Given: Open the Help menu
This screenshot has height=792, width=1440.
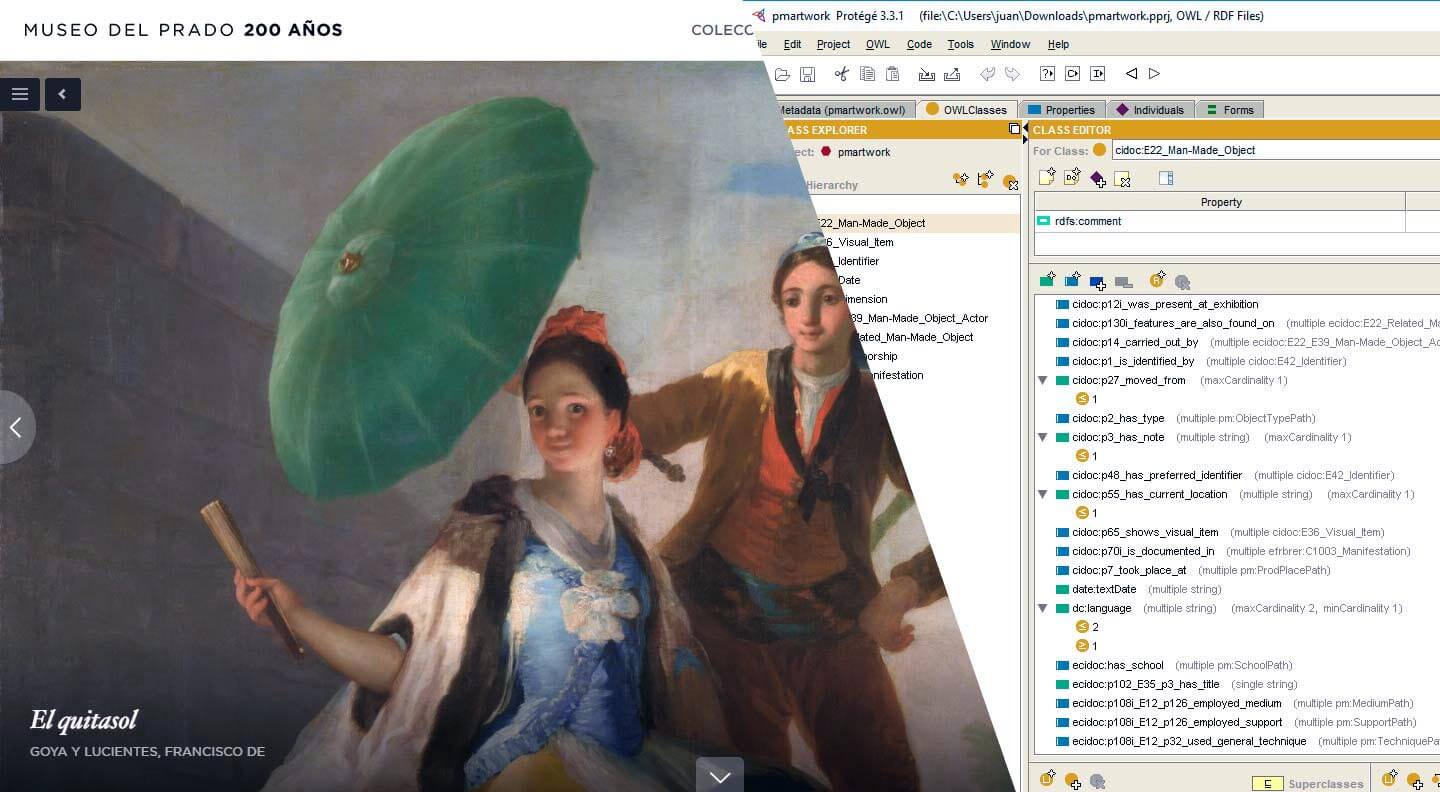Looking at the screenshot, I should pos(1058,44).
